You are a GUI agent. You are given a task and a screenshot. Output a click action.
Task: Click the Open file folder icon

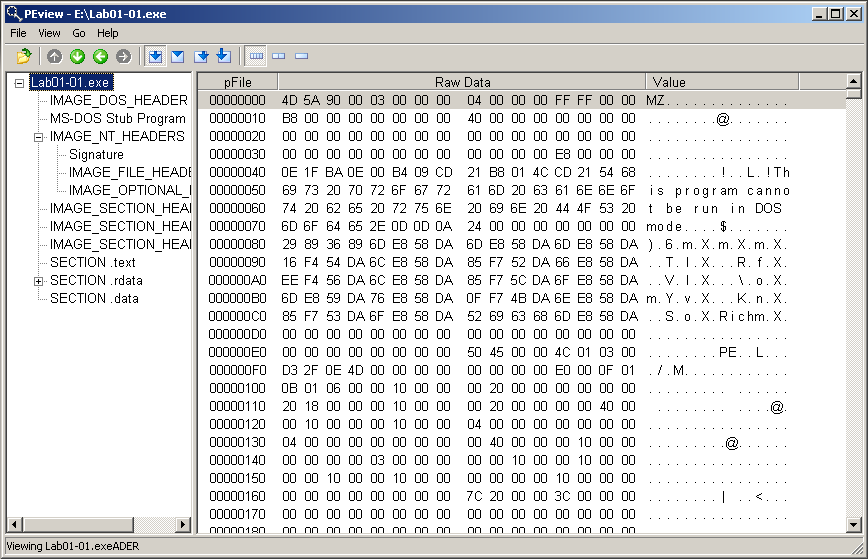(23, 56)
